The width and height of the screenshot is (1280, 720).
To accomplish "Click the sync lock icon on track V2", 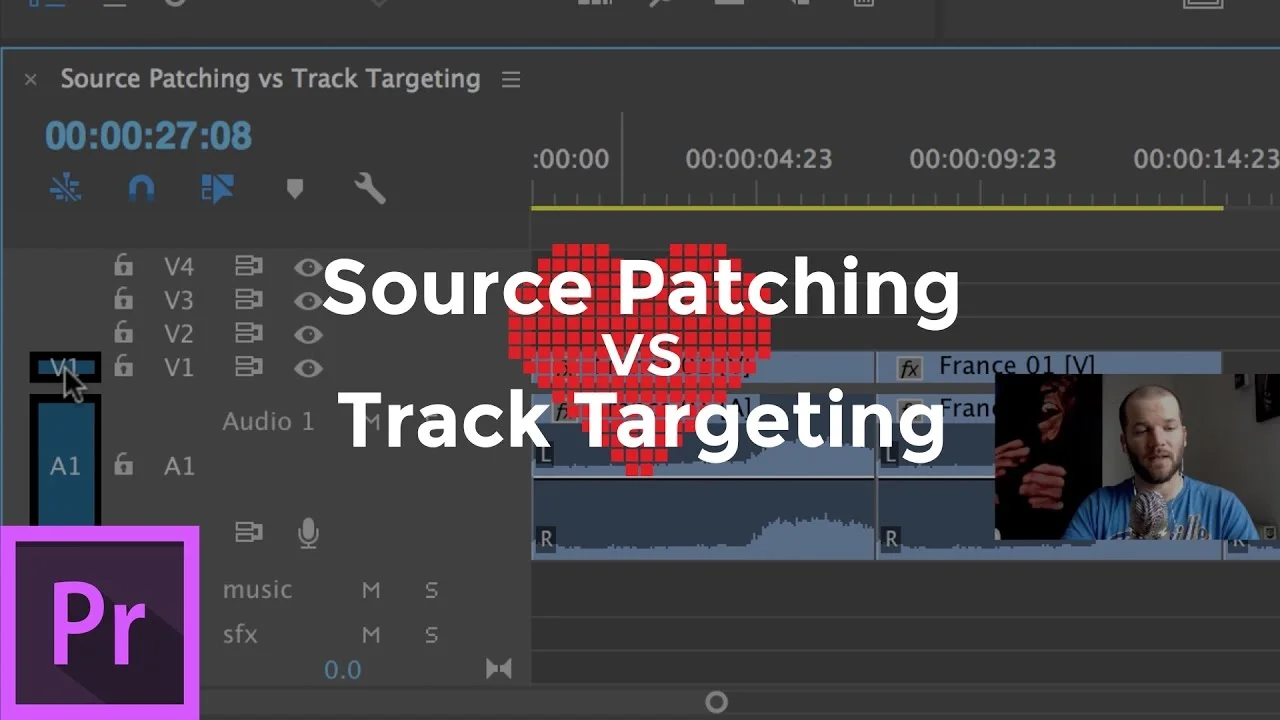I will [x=248, y=334].
